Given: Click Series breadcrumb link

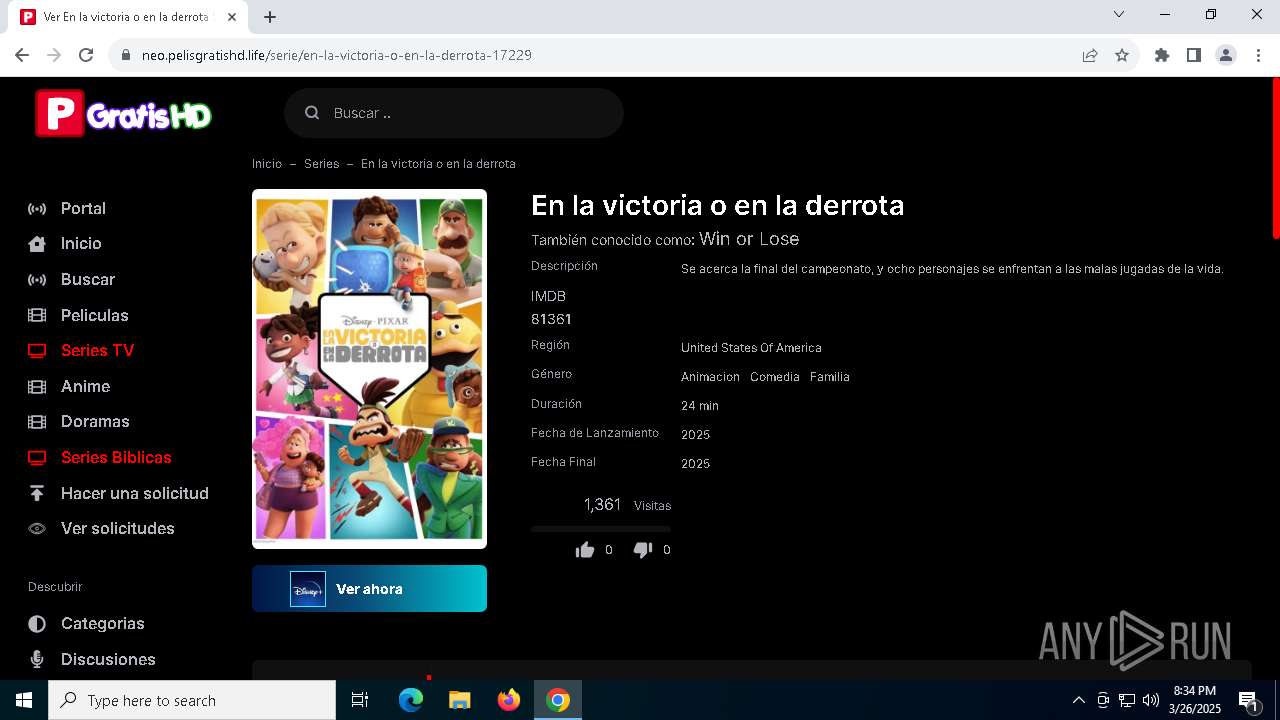Looking at the screenshot, I should click(322, 164).
